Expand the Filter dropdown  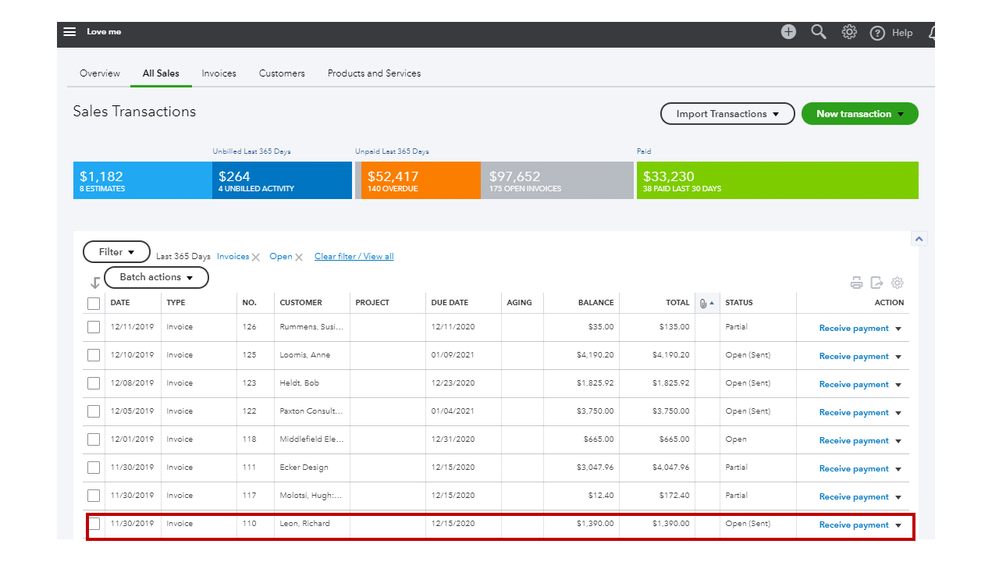tap(116, 253)
